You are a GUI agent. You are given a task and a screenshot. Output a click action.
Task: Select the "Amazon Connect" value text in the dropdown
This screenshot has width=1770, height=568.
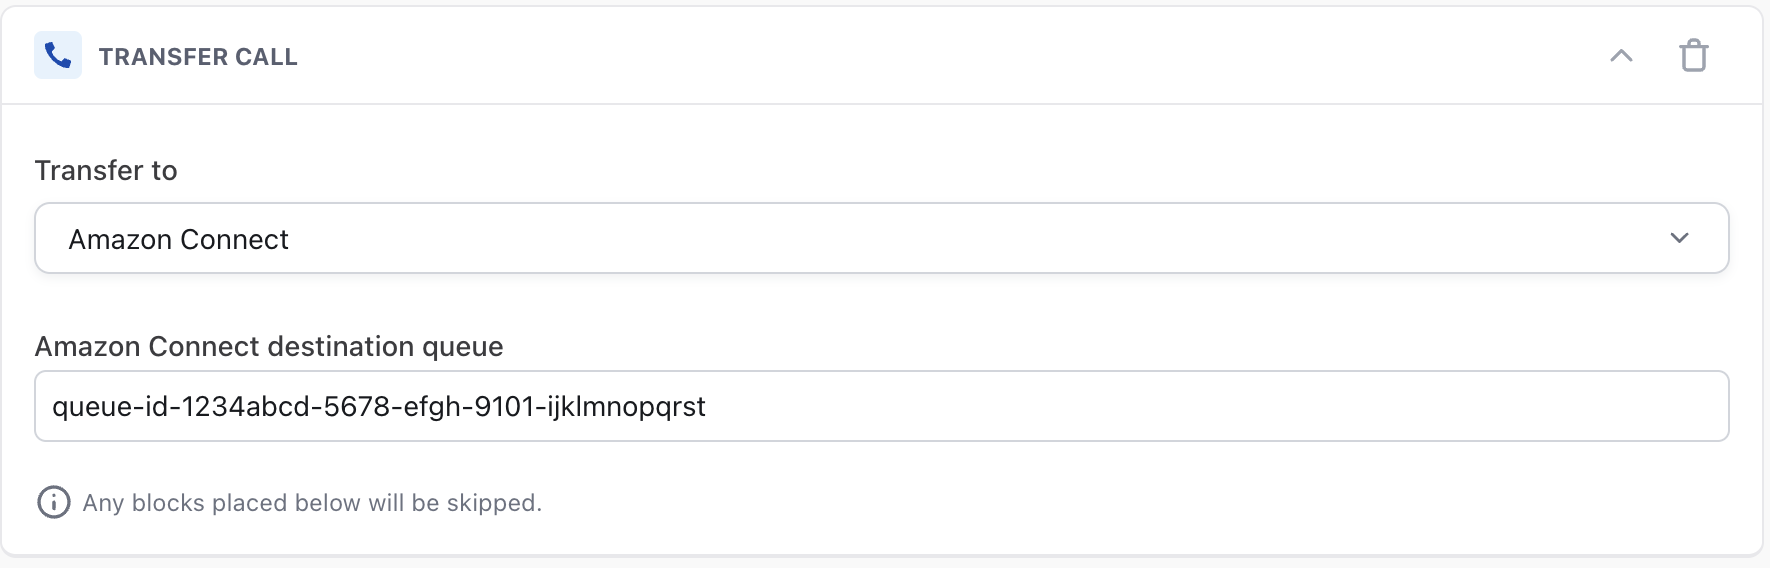point(178,240)
